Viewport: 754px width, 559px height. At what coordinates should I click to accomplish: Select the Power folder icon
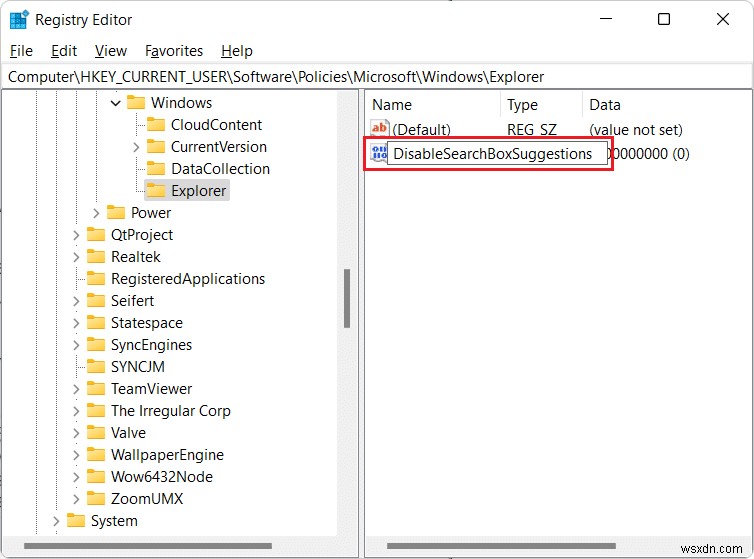(116, 213)
